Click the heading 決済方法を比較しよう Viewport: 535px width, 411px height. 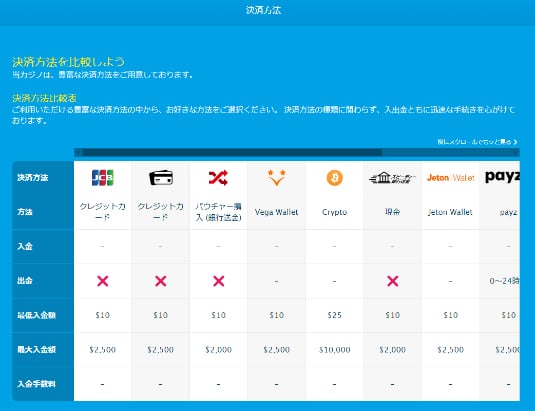pyautogui.click(x=68, y=62)
